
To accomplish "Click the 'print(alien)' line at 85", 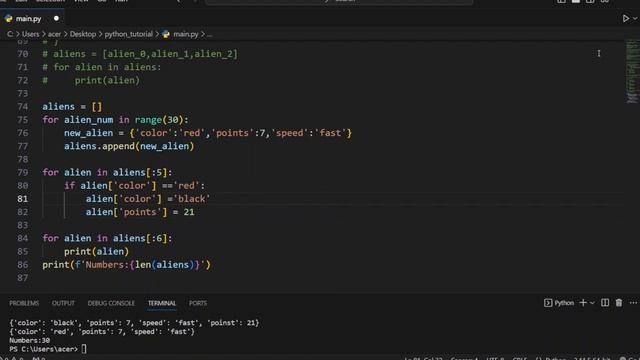I will point(96,251).
